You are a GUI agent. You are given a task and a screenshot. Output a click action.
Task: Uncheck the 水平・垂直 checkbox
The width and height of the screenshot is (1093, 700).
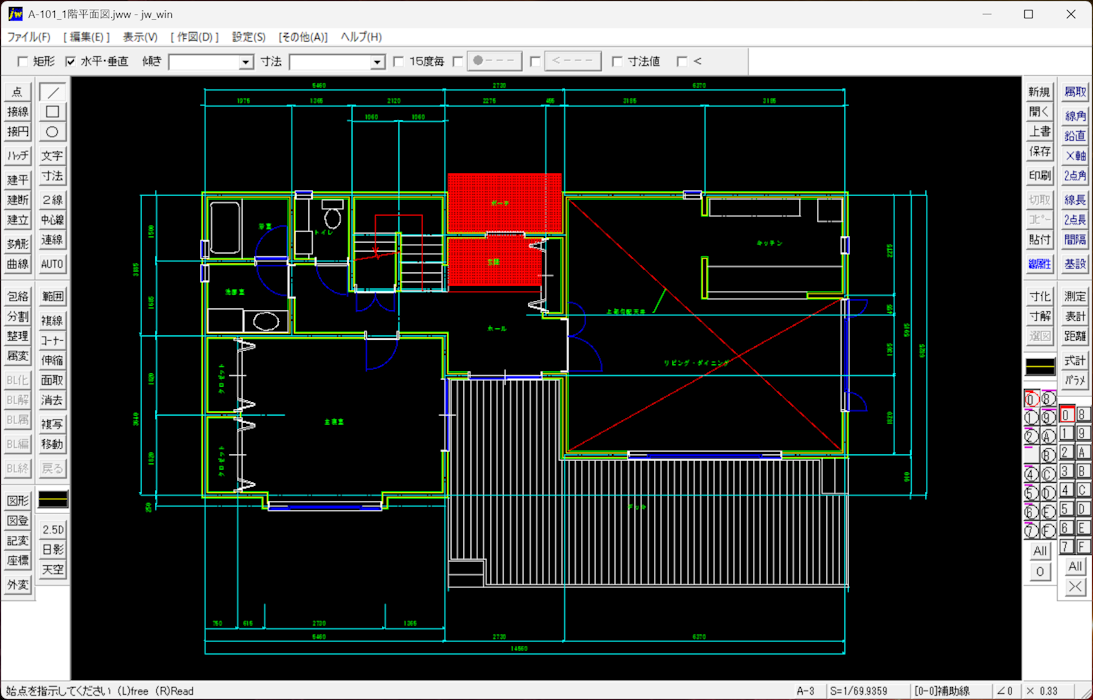(x=70, y=61)
